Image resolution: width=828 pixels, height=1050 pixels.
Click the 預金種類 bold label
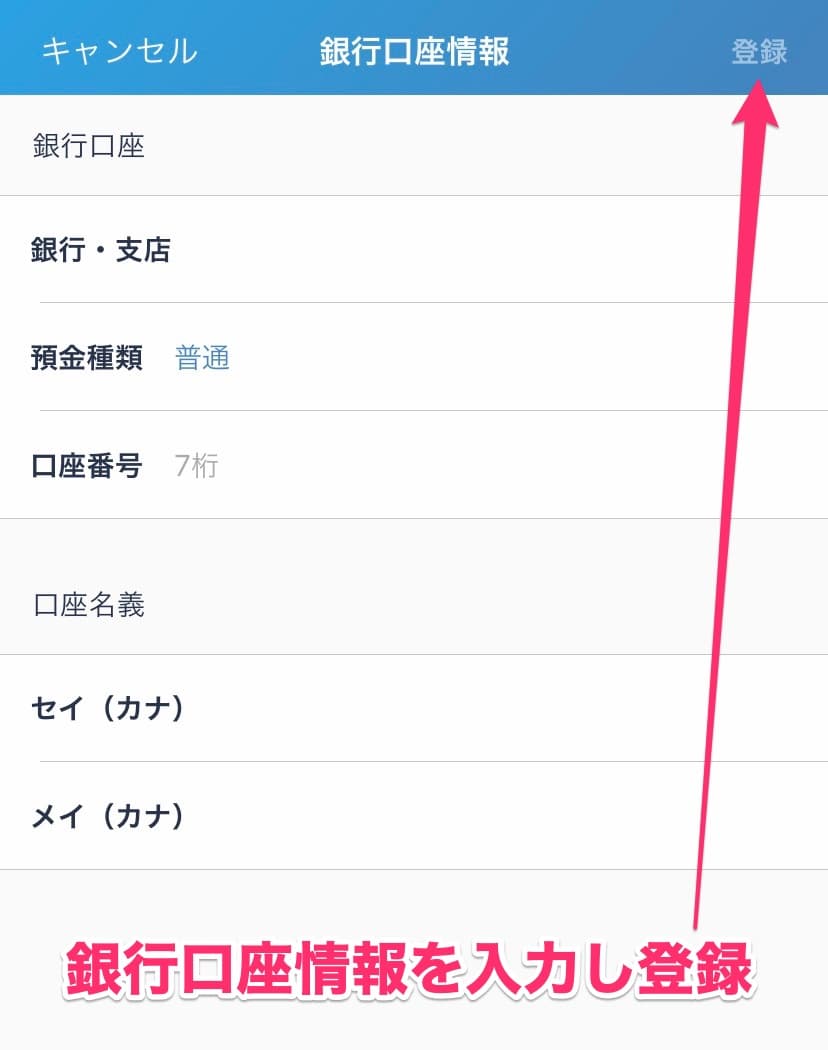[x=86, y=358]
